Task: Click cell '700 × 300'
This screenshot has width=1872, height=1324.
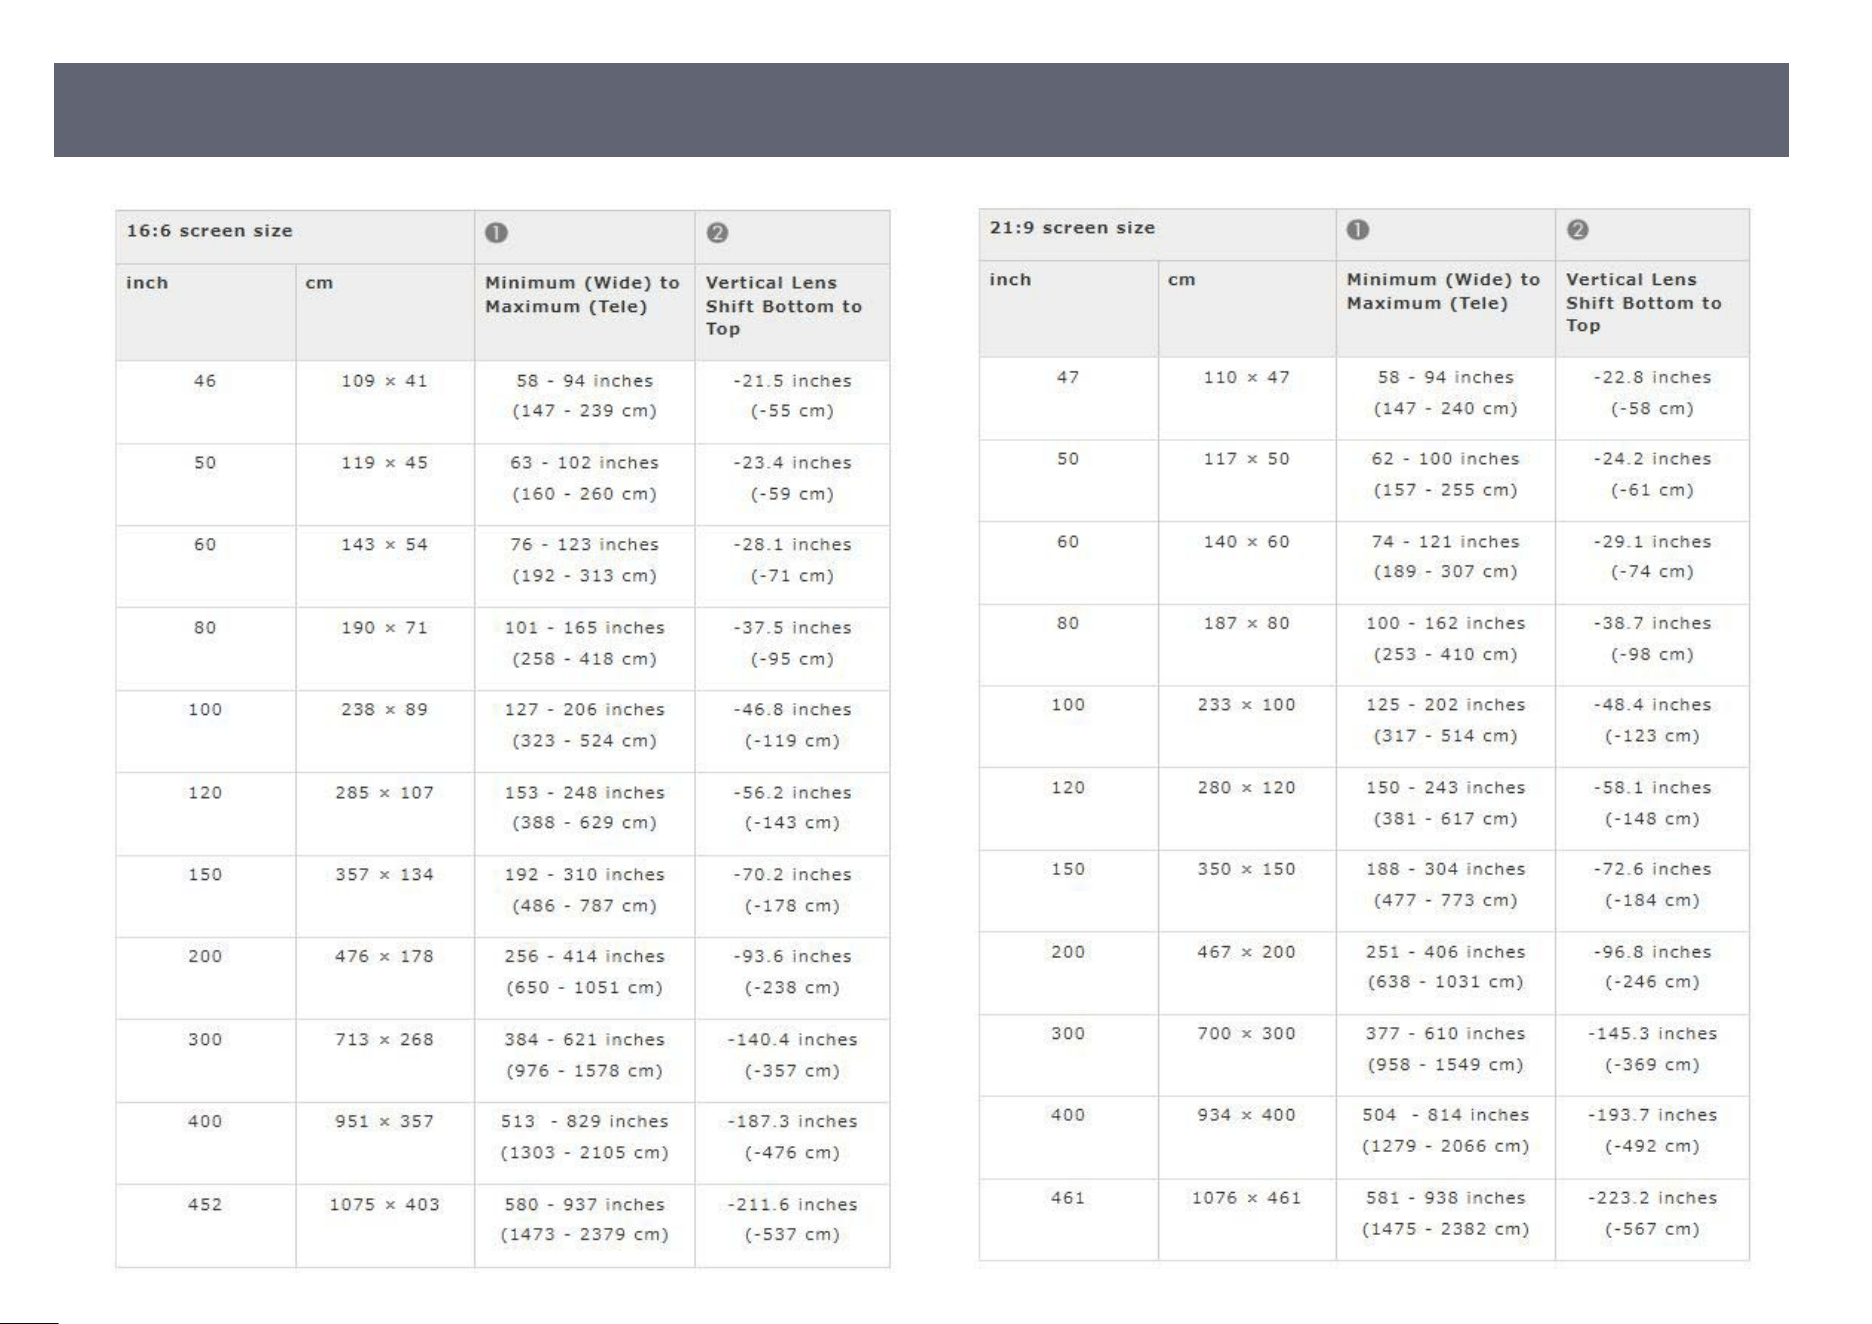Action: pos(1246,1034)
